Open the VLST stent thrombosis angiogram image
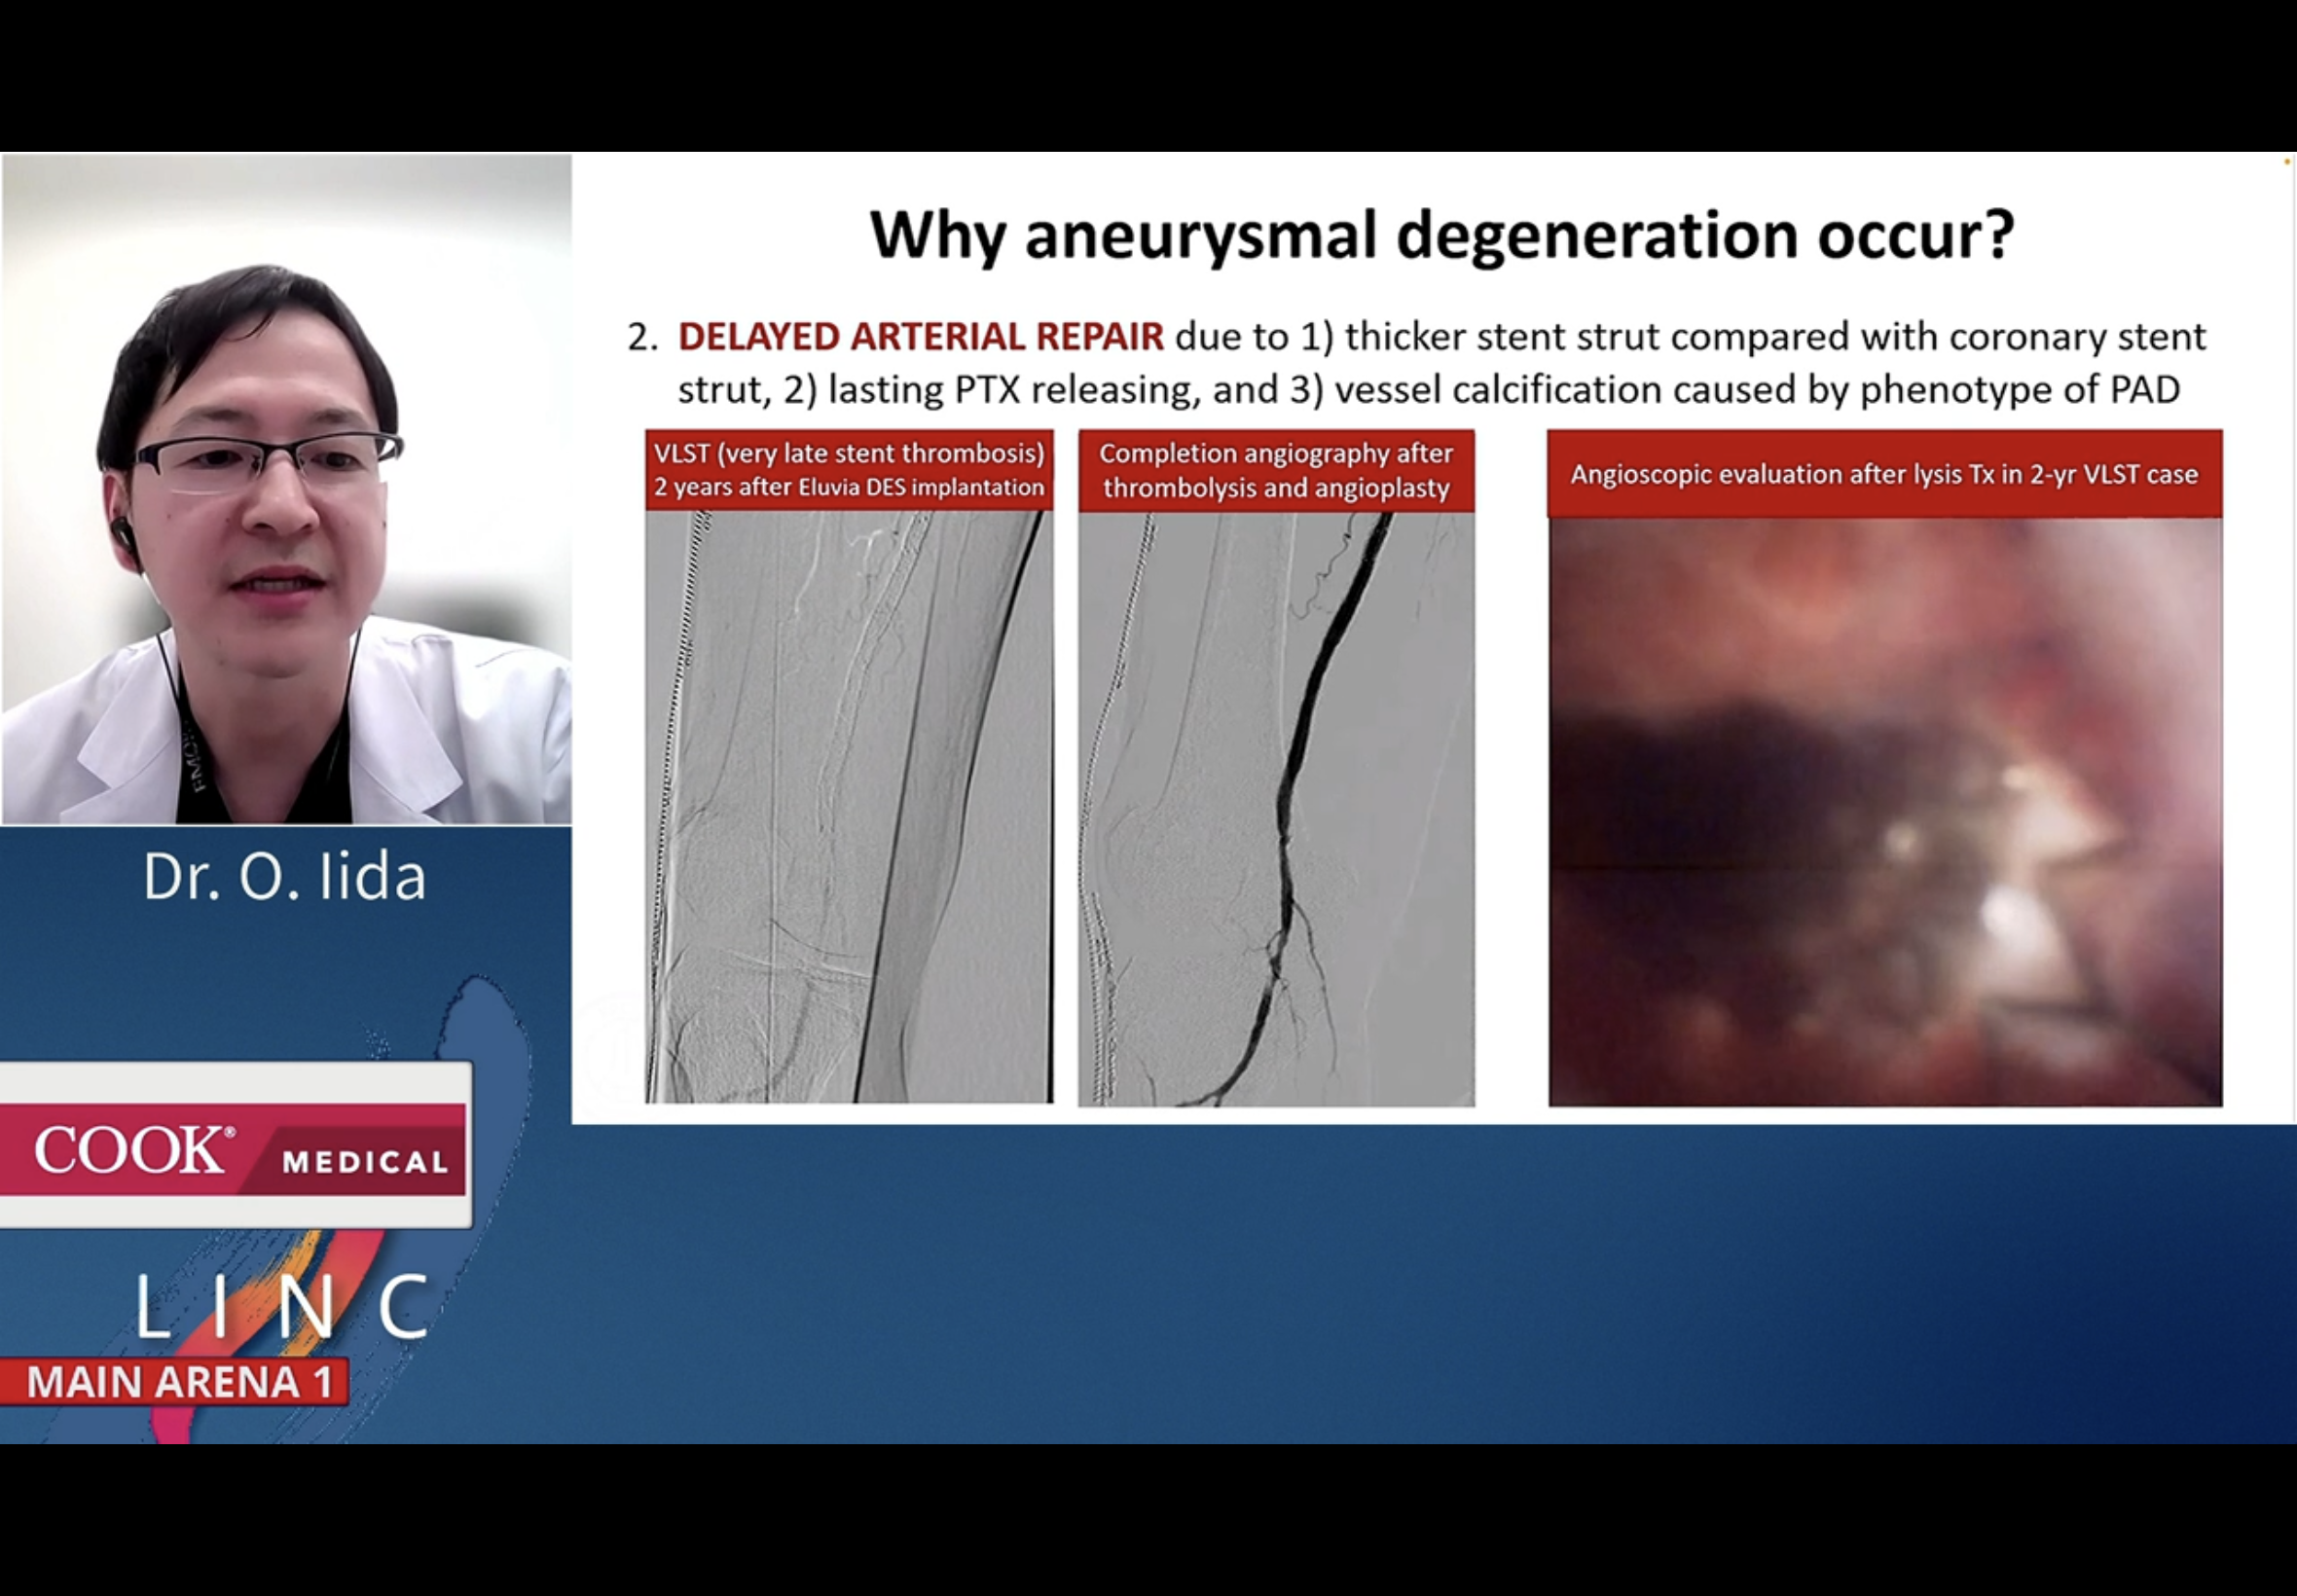 848,806
